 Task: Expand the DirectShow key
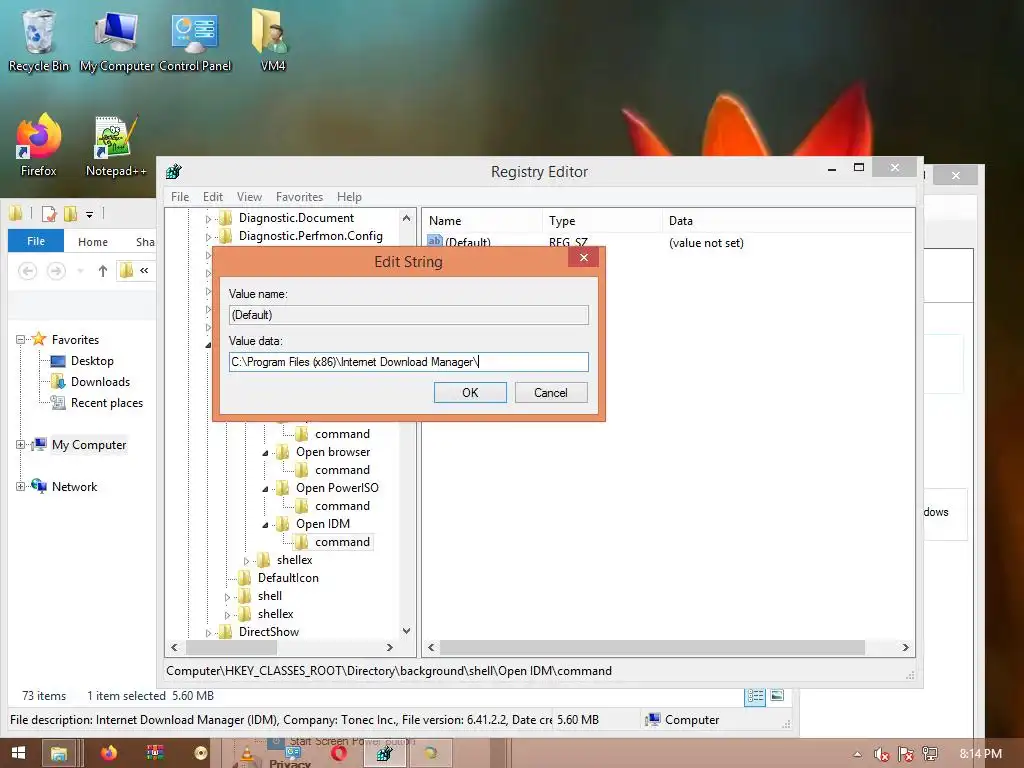pyautogui.click(x=208, y=633)
